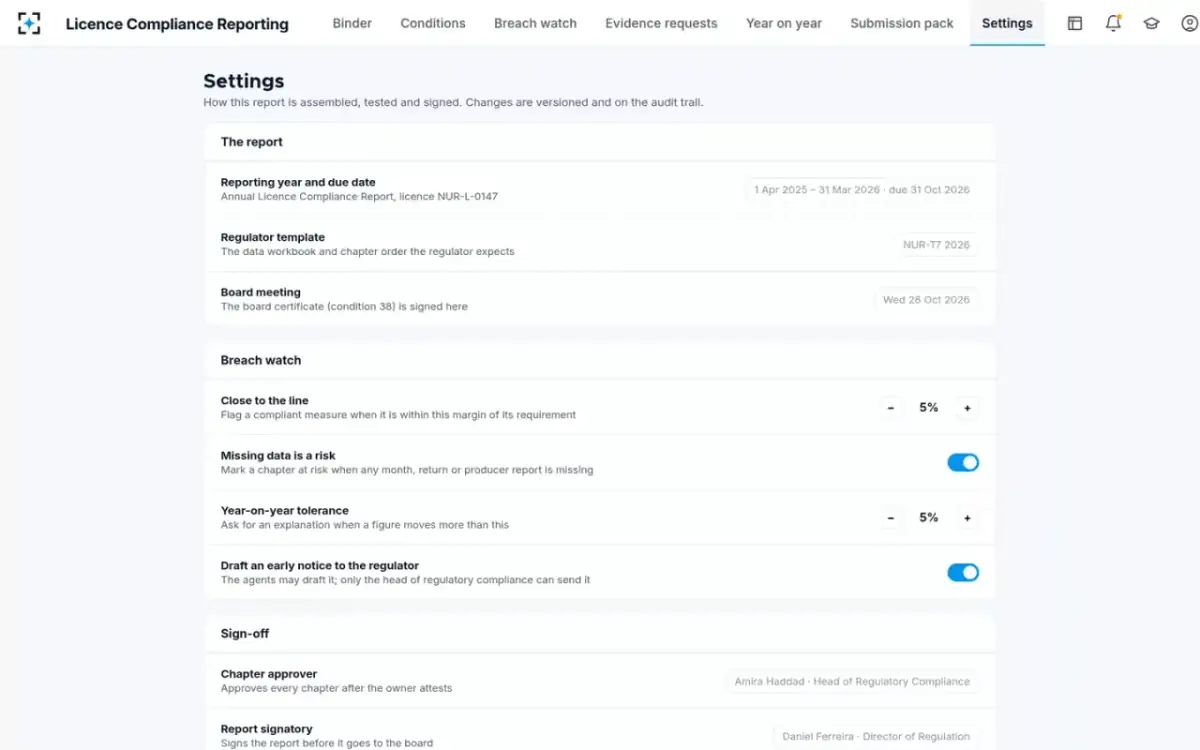Screen dimensions: 1200x750
Task: Increase Year-on-year tolerance
Action: (967, 518)
